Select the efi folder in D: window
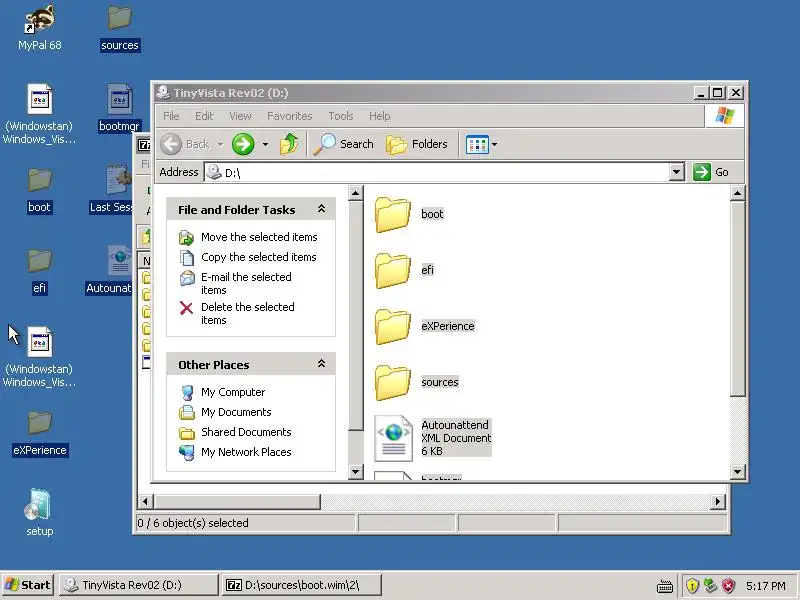The height and width of the screenshot is (600, 800). [x=405, y=270]
